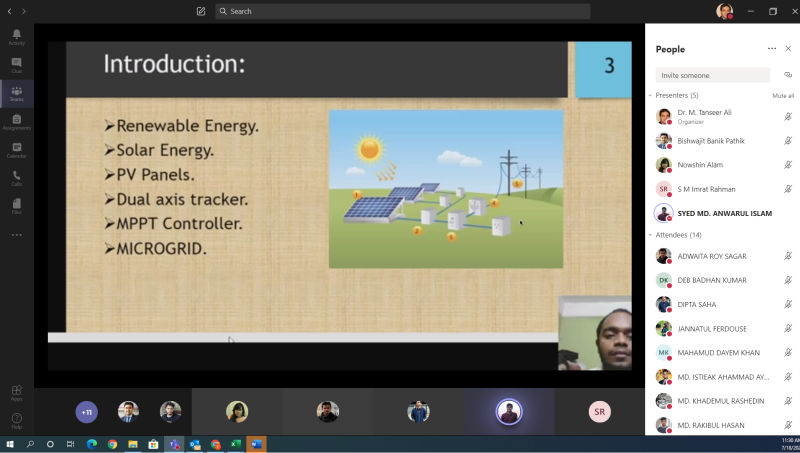The width and height of the screenshot is (800, 453).
Task: Click the Invite someone input field
Action: [x=713, y=75]
